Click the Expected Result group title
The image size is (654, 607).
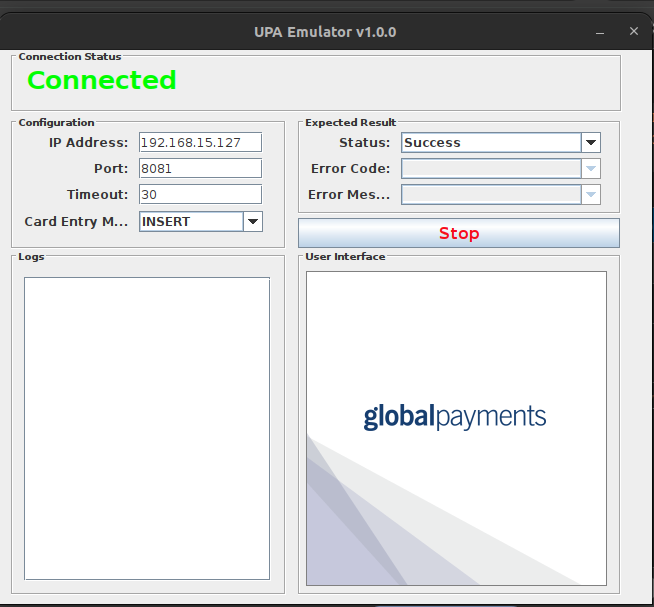click(x=350, y=123)
